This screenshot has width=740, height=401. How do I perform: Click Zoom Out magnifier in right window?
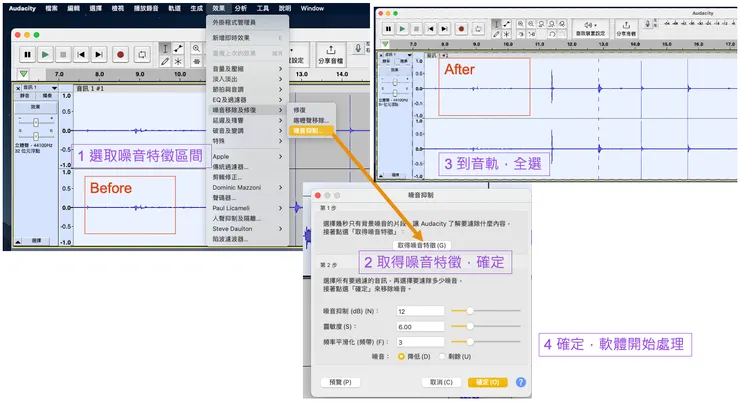tap(531, 24)
